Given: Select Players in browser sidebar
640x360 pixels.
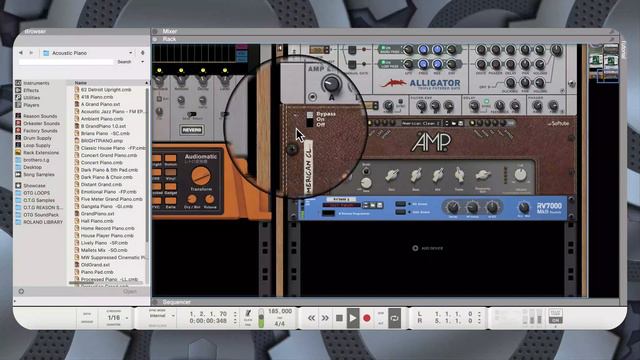Looking at the screenshot, I should [27, 105].
